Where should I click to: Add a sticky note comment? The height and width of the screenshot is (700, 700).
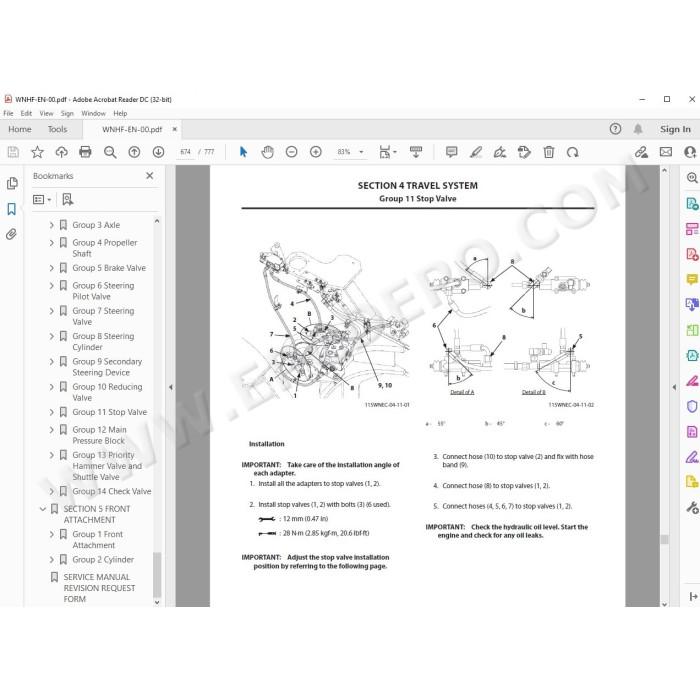pos(451,152)
